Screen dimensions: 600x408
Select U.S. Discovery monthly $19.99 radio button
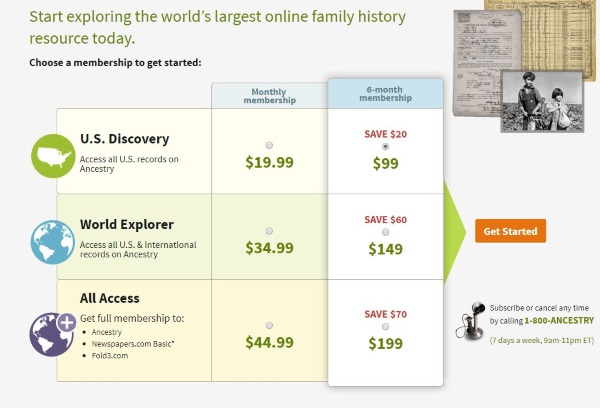pos(269,146)
